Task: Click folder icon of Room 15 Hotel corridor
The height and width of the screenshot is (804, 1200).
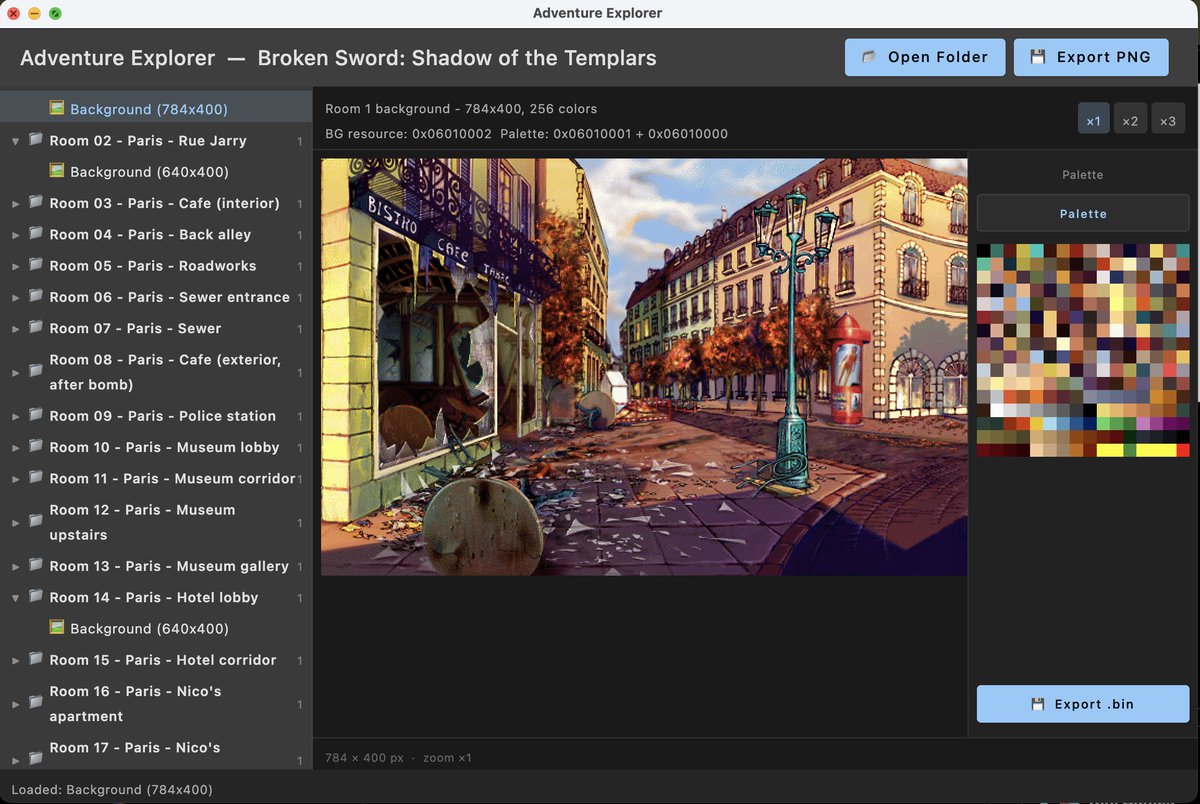Action: [x=36, y=658]
